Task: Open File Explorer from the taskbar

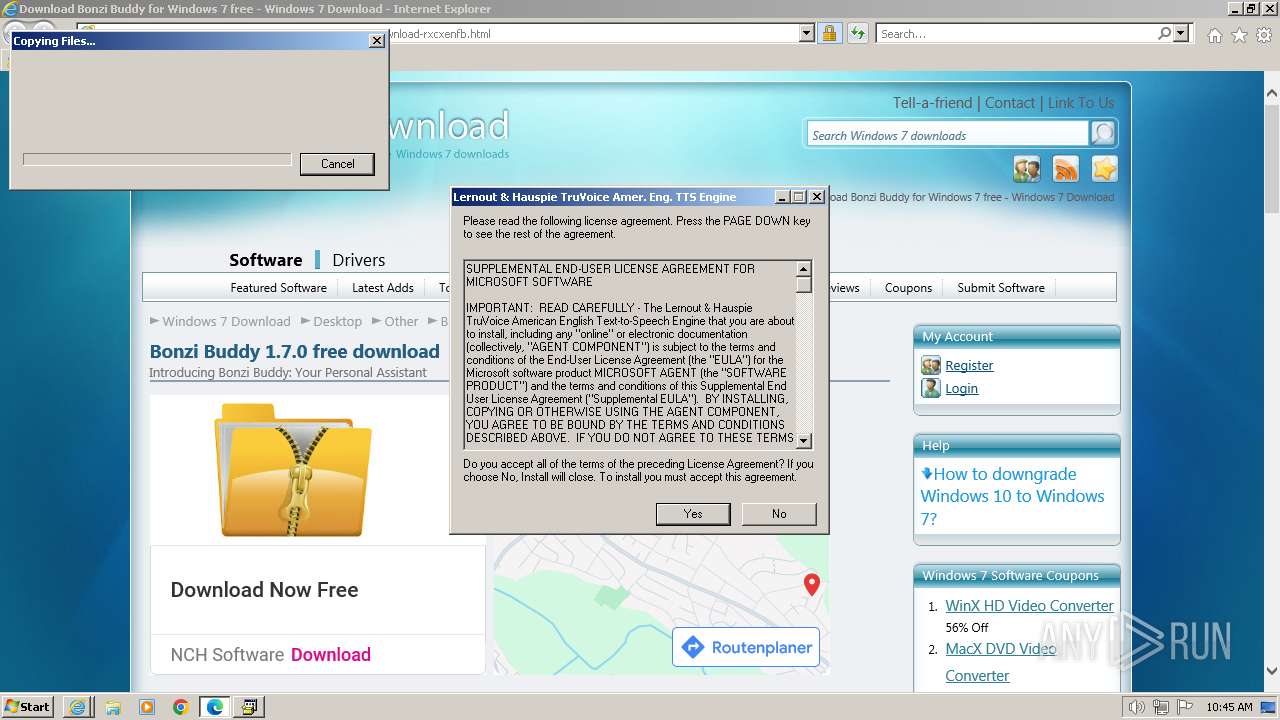Action: click(x=113, y=707)
